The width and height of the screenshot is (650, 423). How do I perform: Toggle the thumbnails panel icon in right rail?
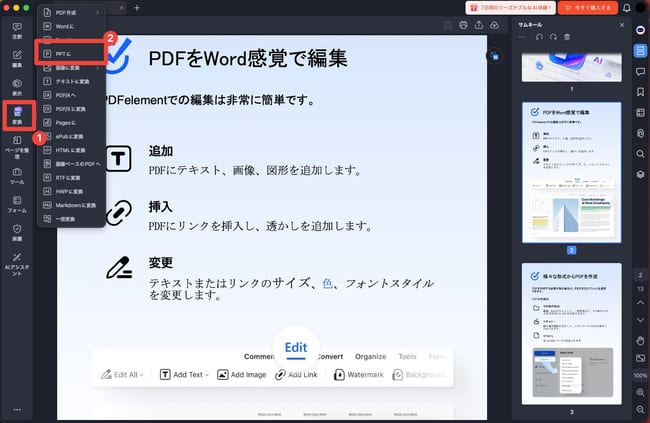point(640,51)
